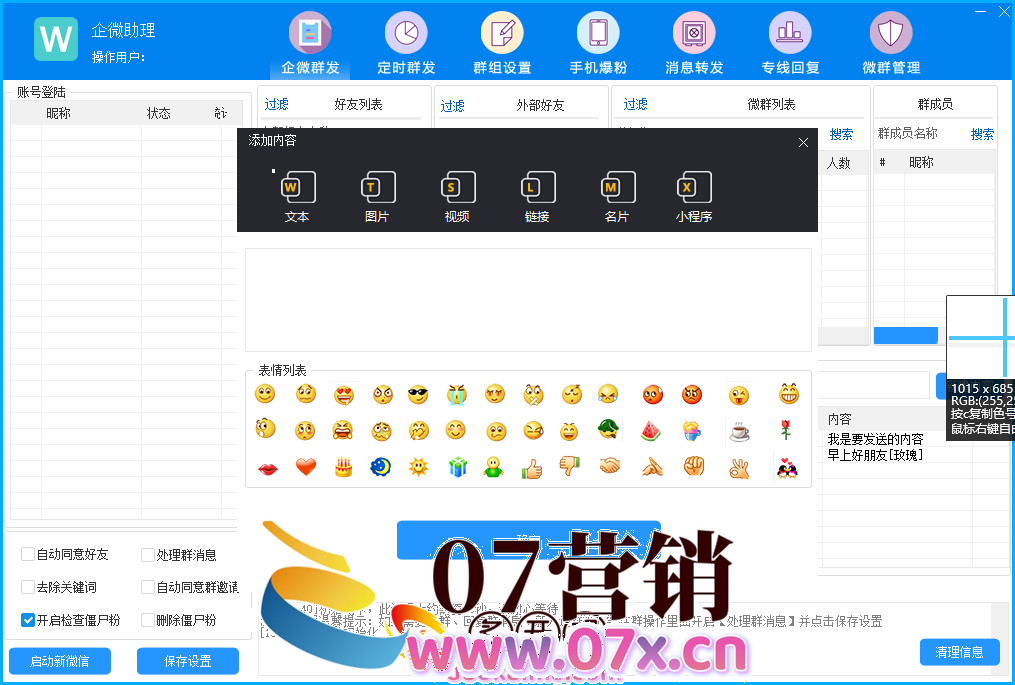Insert the toothy grin emoji
This screenshot has width=1015, height=685.
[x=788, y=393]
